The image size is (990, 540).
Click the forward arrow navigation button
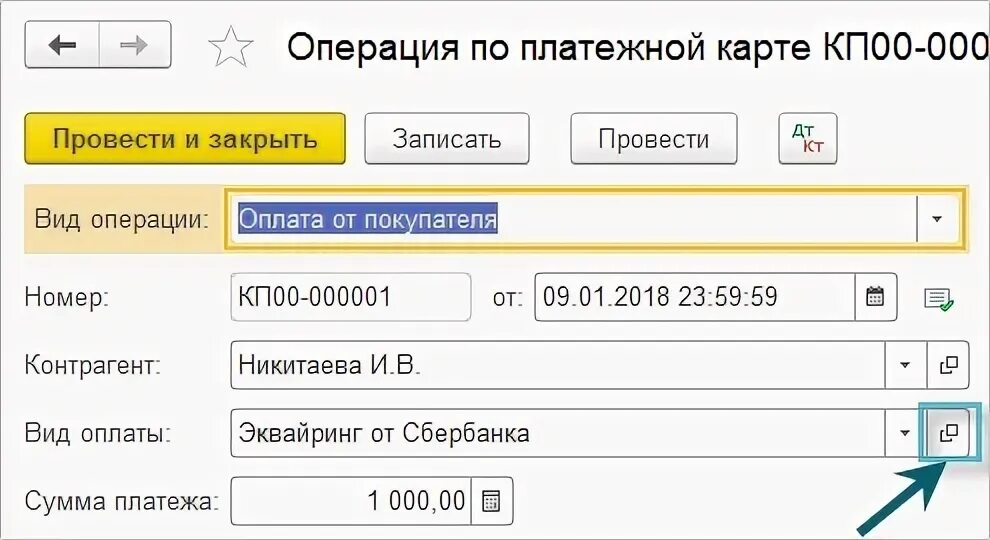click(134, 45)
